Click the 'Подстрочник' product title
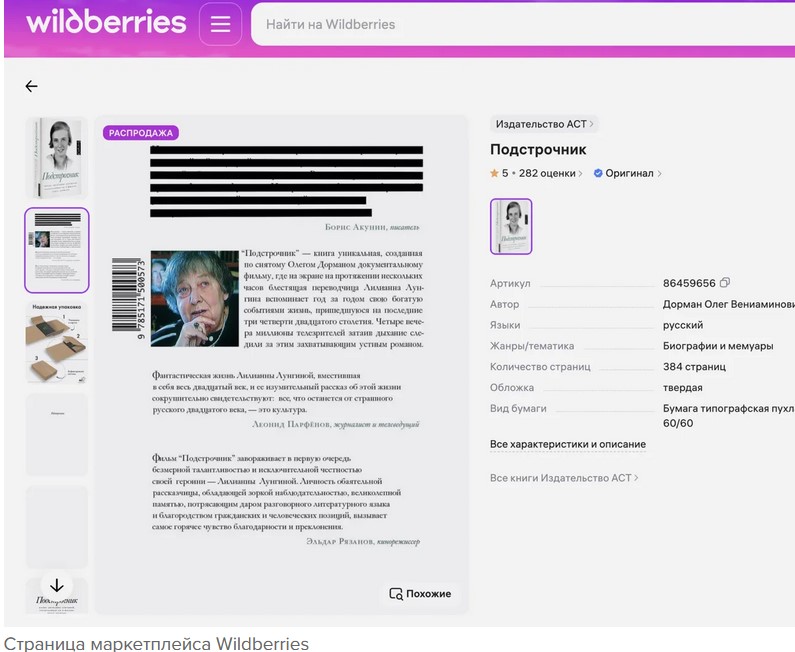The height and width of the screenshot is (652, 795). point(538,150)
